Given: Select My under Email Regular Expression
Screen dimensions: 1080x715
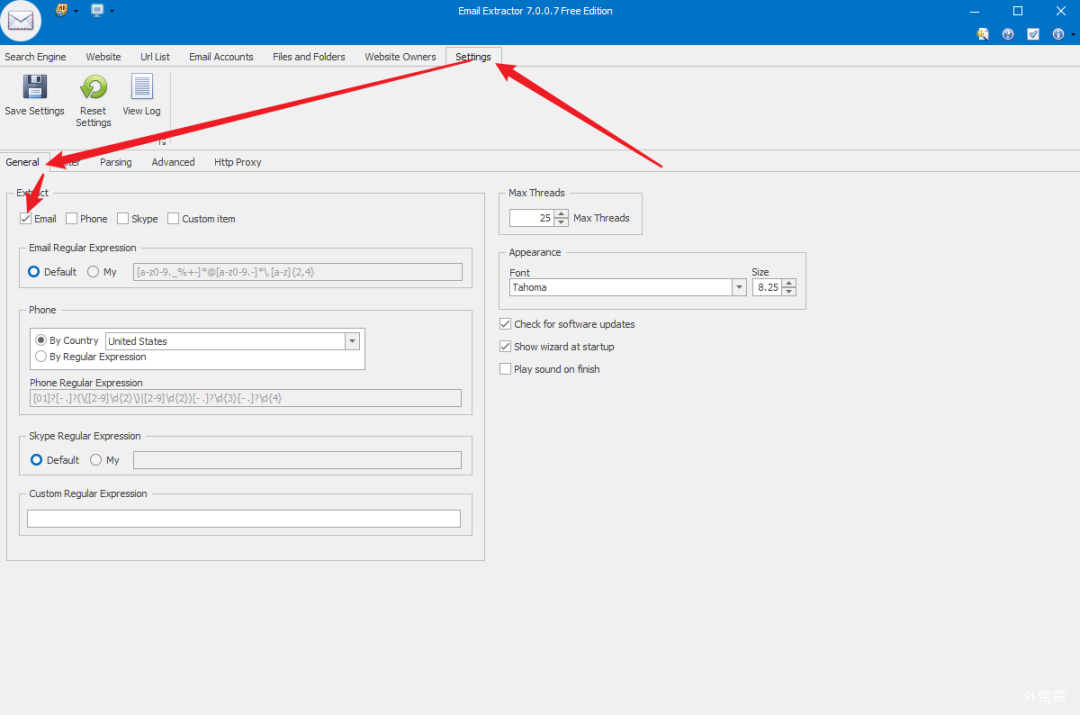Looking at the screenshot, I should pos(93,272).
